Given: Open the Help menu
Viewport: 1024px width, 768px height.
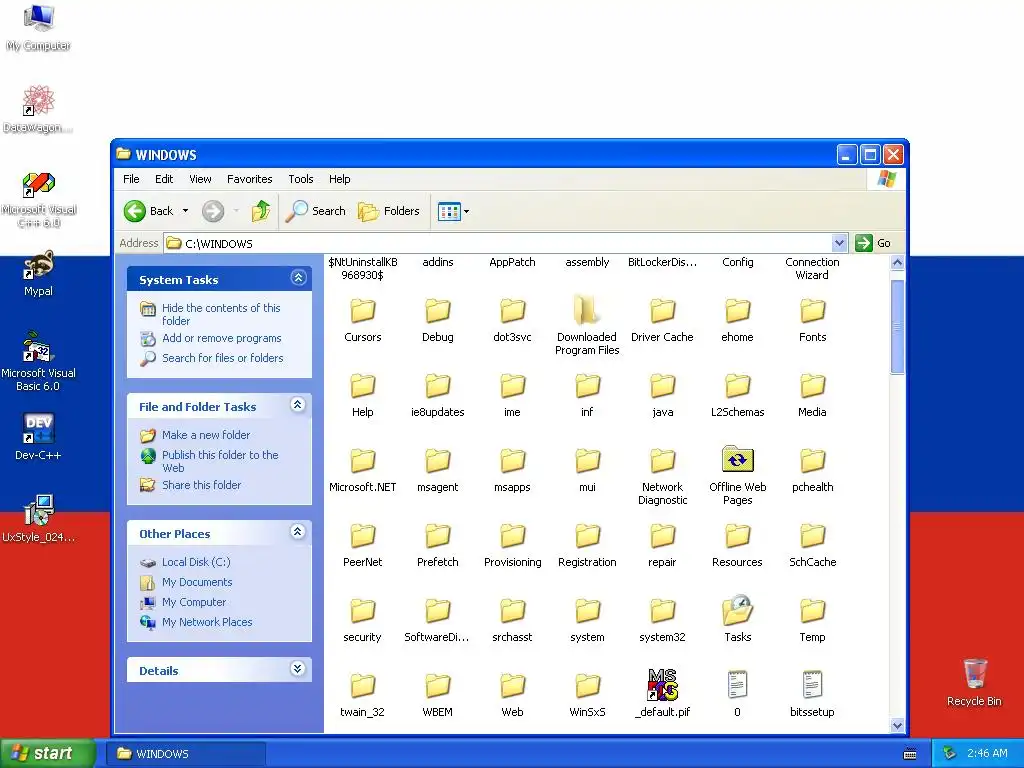Looking at the screenshot, I should tap(339, 179).
